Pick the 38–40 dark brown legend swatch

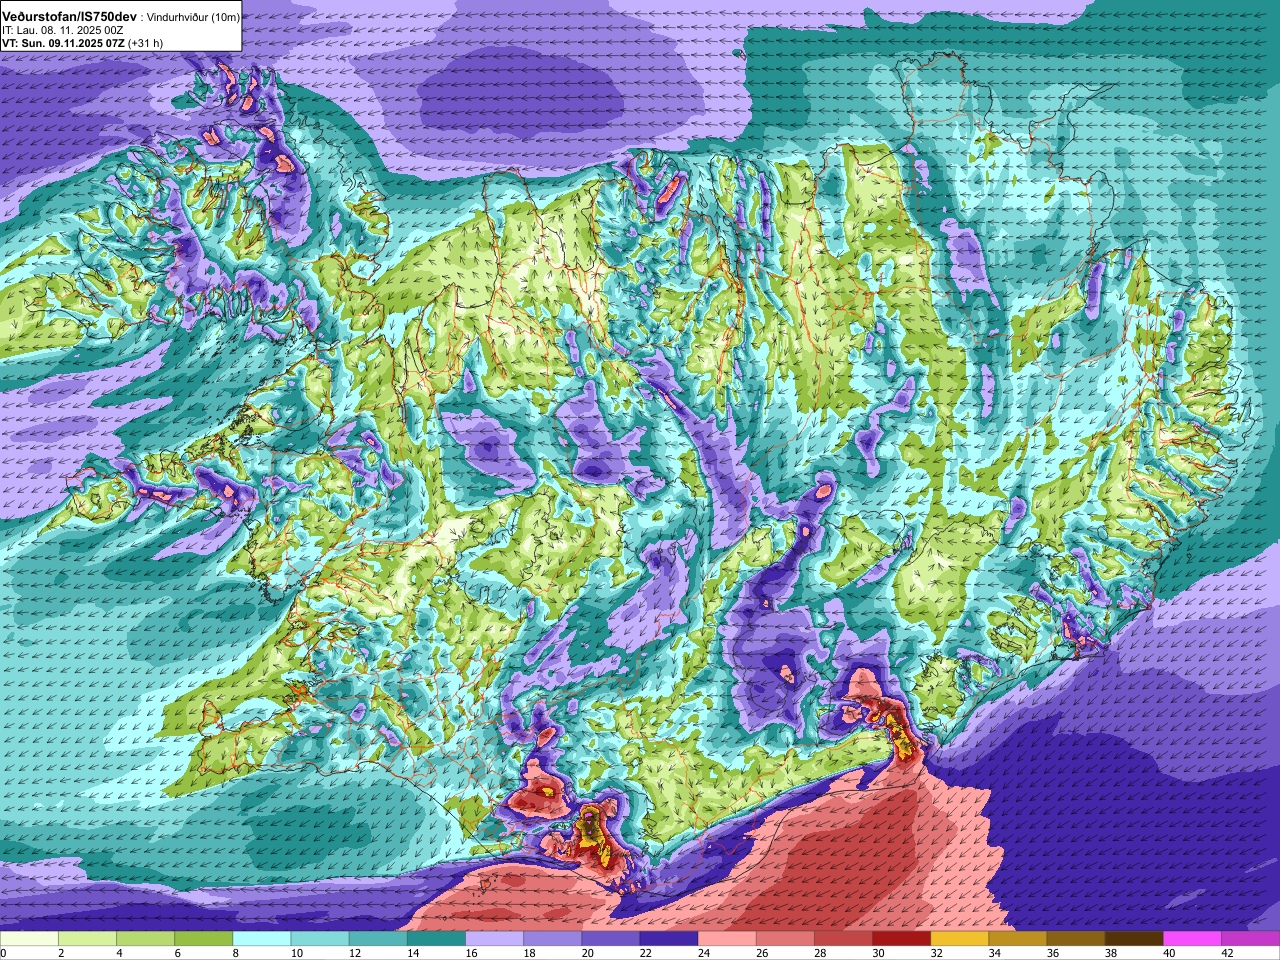coord(1134,939)
